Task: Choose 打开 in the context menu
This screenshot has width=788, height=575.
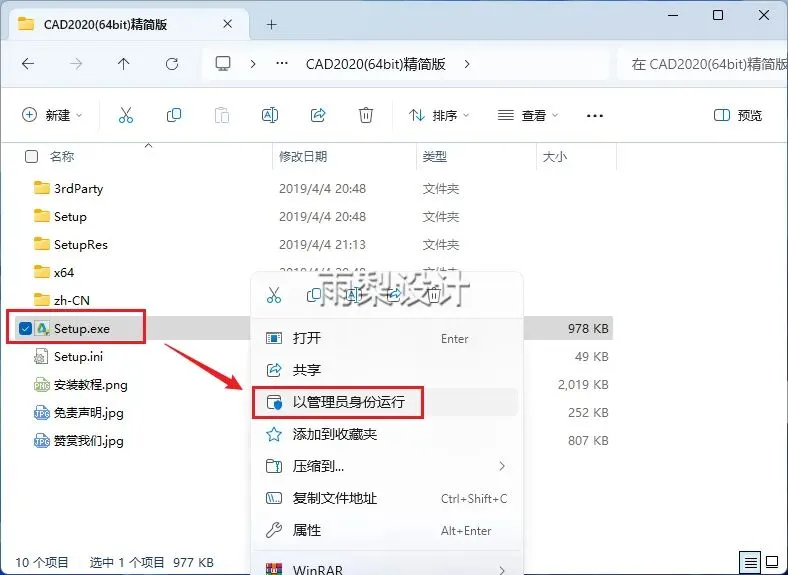Action: click(386, 338)
